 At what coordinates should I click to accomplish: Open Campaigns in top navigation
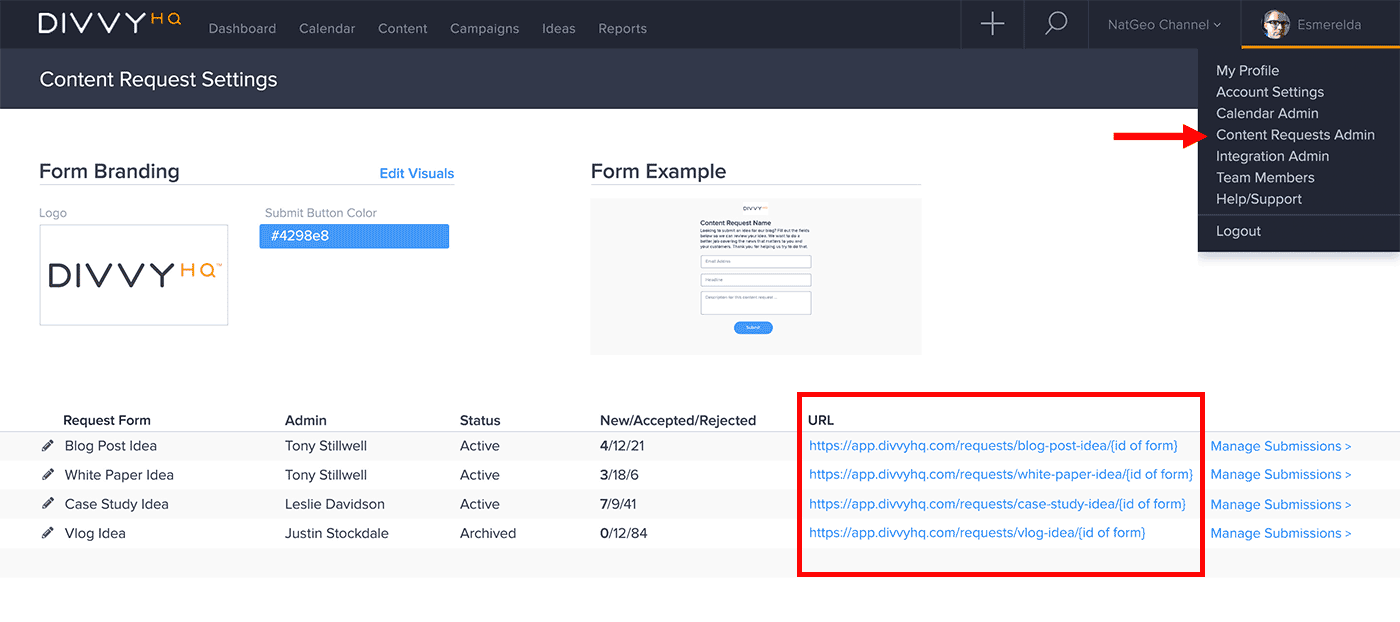pyautogui.click(x=485, y=28)
